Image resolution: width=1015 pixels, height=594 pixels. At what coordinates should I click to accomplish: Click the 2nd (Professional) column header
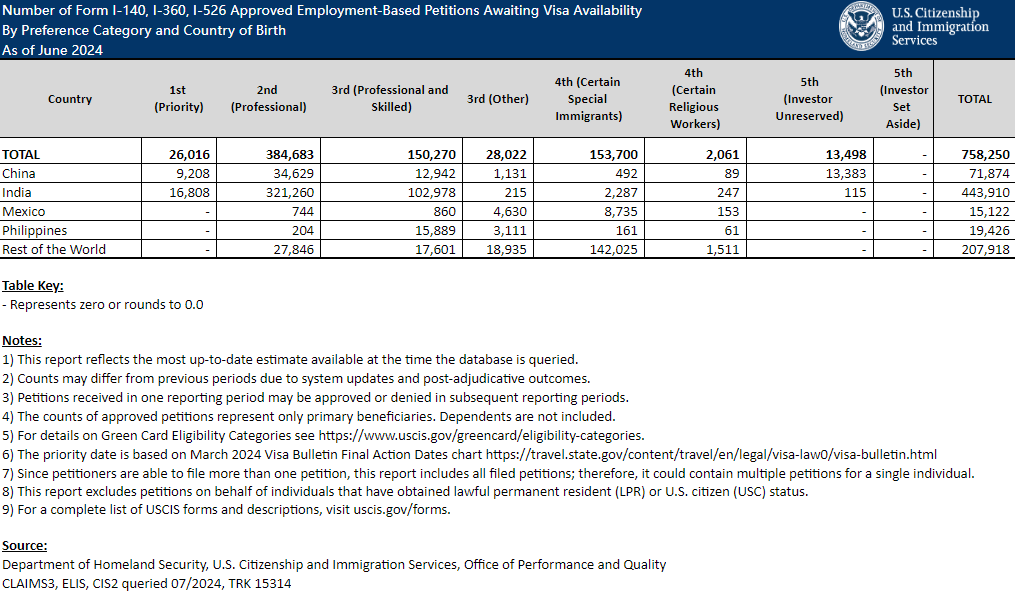(x=268, y=99)
